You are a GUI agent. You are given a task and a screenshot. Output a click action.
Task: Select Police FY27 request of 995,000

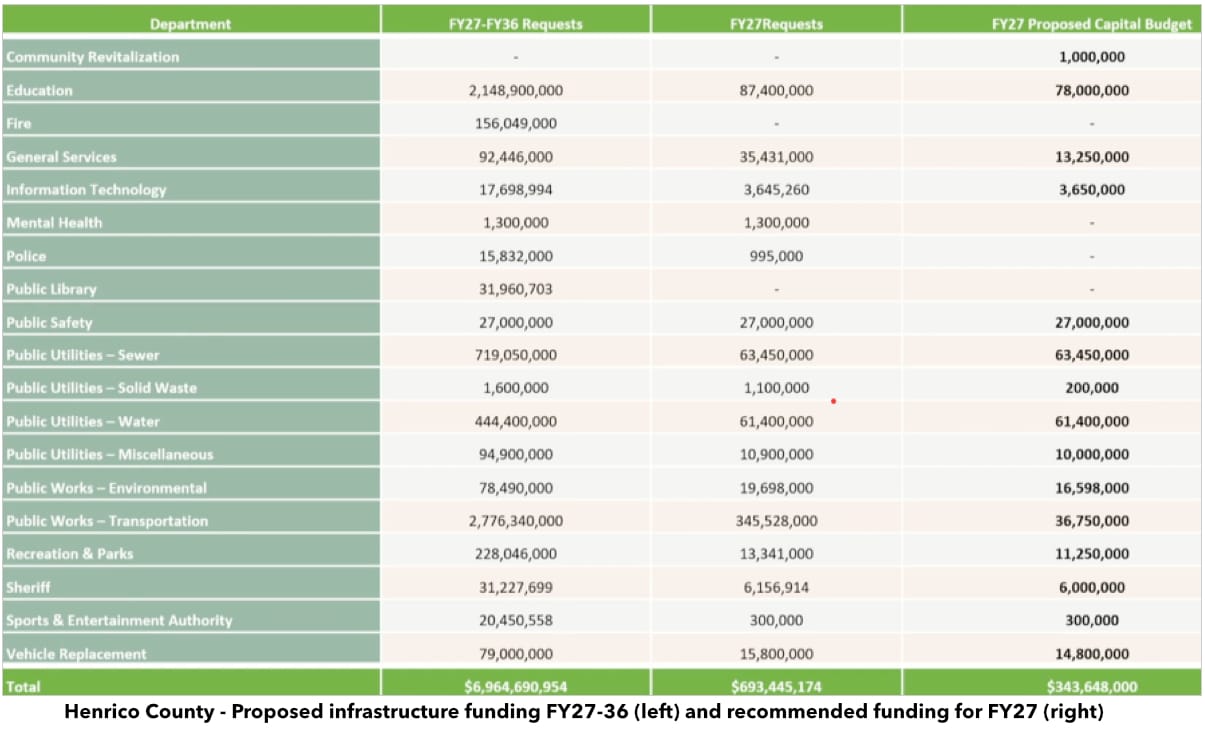click(x=776, y=256)
